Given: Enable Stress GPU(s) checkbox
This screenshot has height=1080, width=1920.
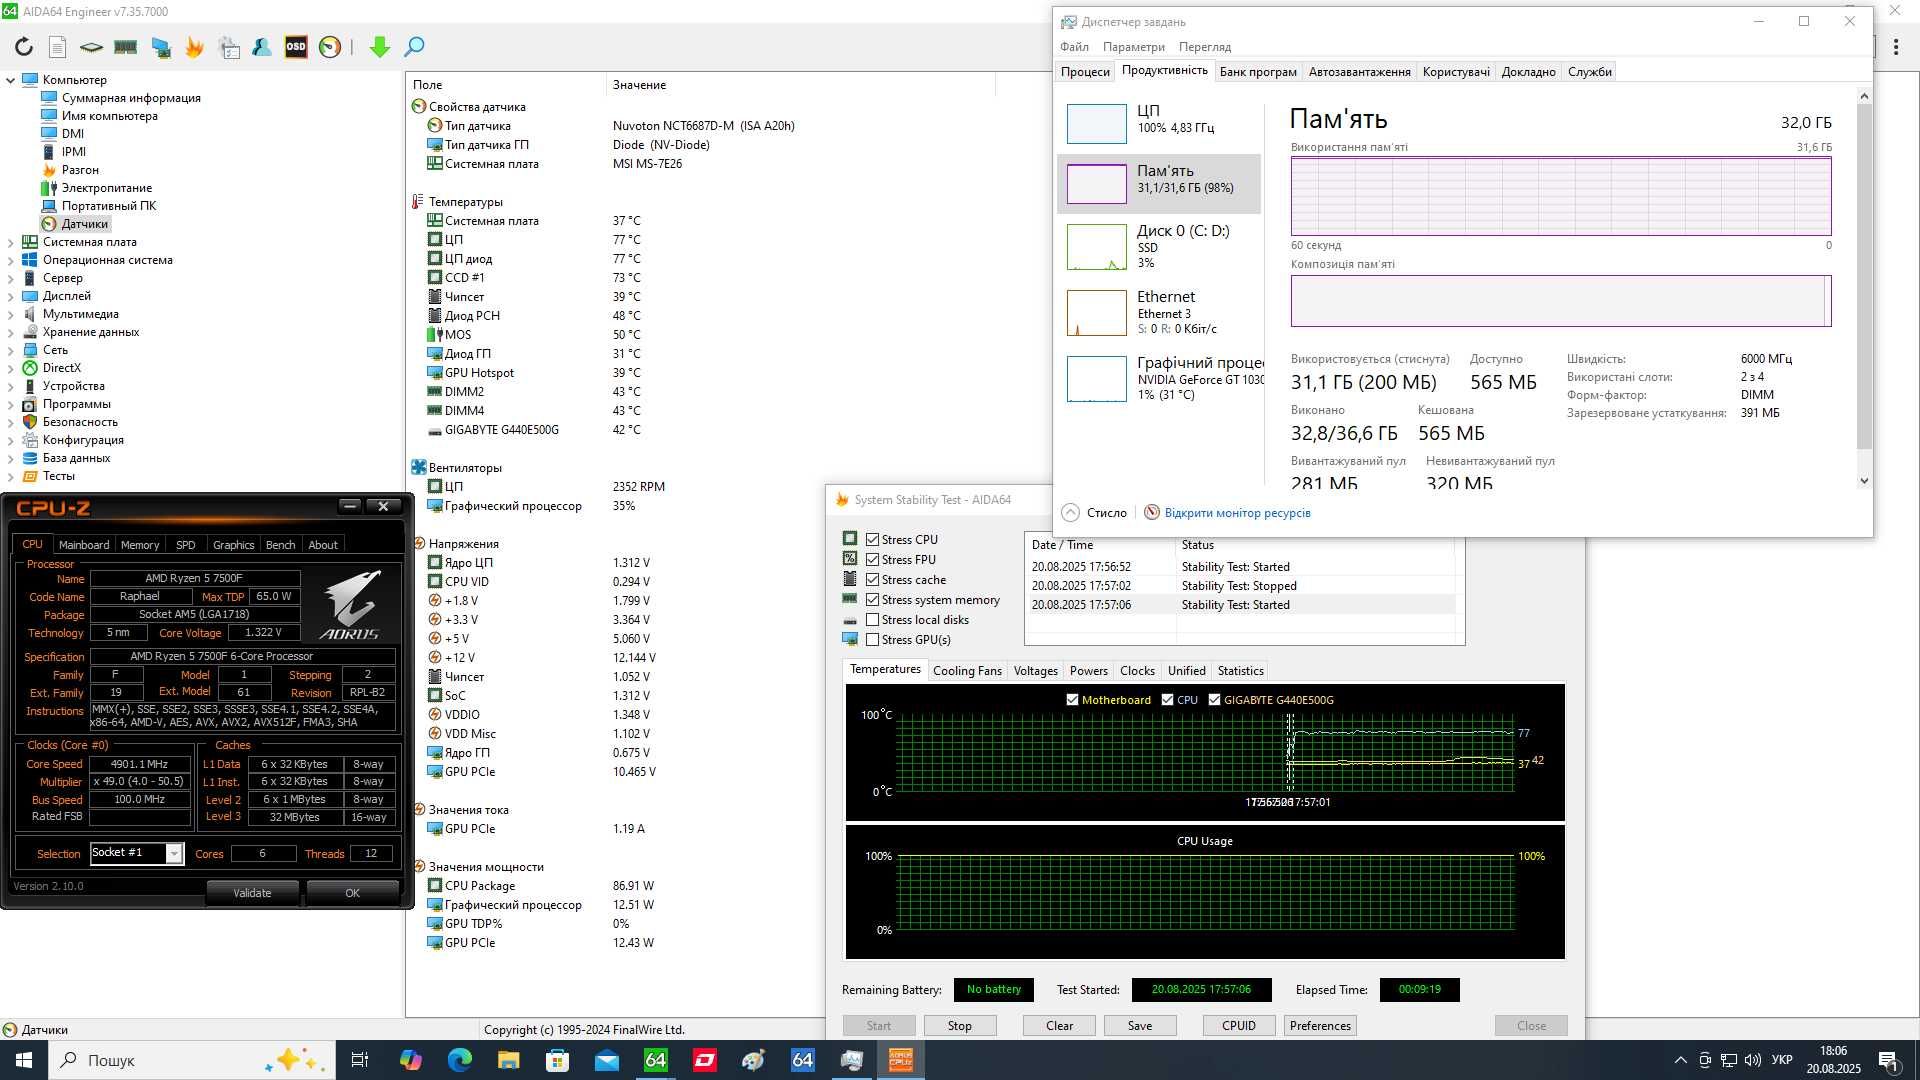Looking at the screenshot, I should click(872, 640).
